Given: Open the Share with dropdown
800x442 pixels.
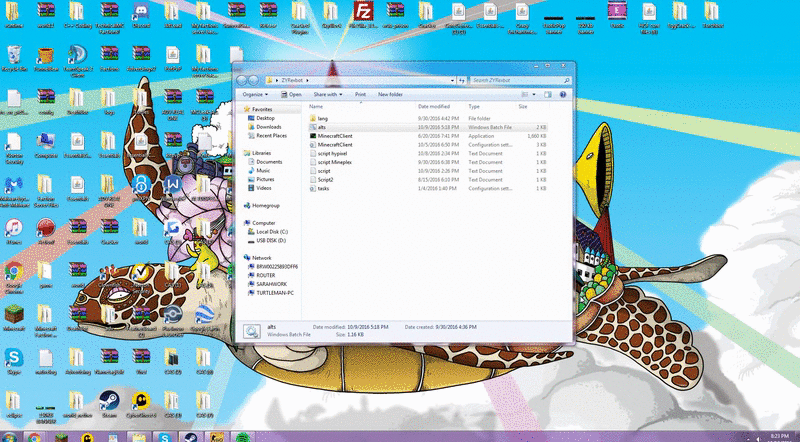Looking at the screenshot, I should pyautogui.click(x=328, y=94).
